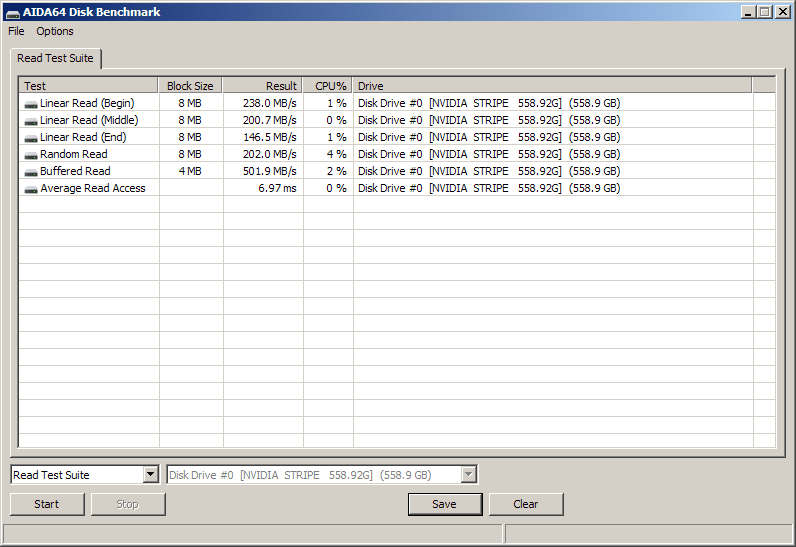
Task: Click the Linear Read (End) disk icon
Action: [31, 138]
